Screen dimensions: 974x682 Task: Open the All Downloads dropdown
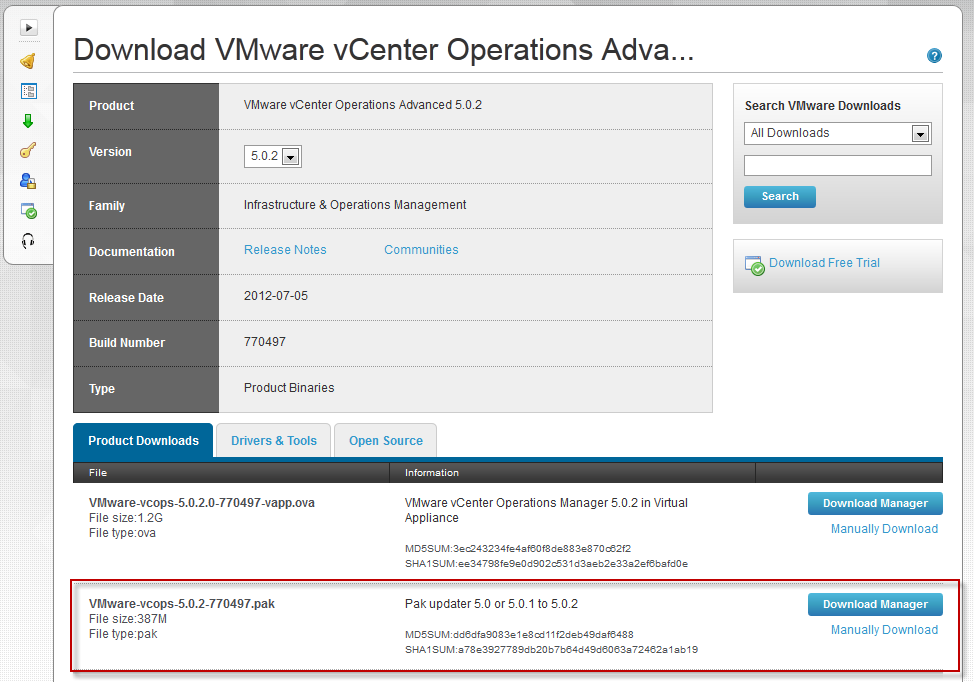point(837,134)
